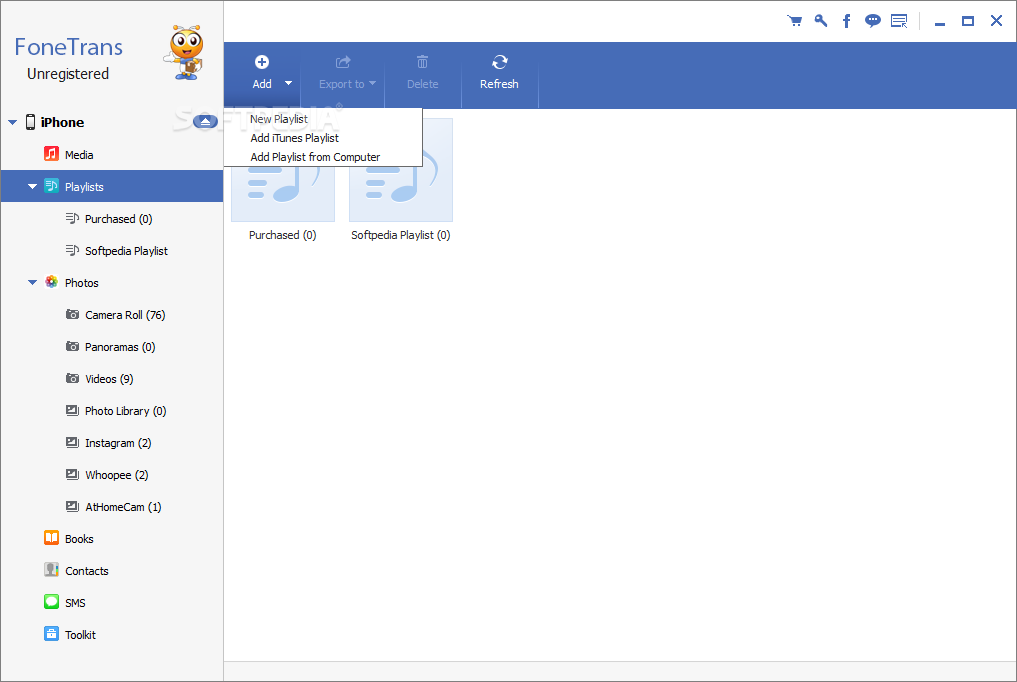Image resolution: width=1017 pixels, height=682 pixels.
Task: Click the FoneTrans title text
Action: pos(69,47)
